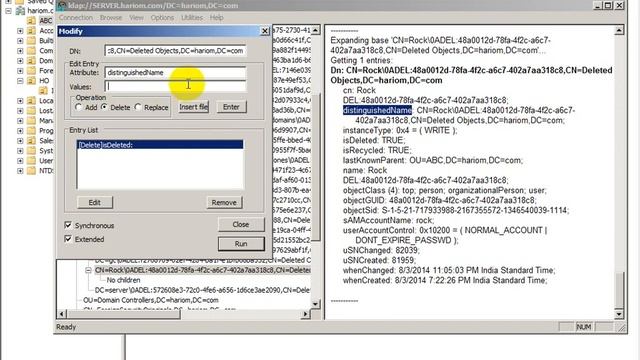This screenshot has height=360, width=640.
Task: Click the DN input field
Action: pyautogui.click(x=176, y=51)
